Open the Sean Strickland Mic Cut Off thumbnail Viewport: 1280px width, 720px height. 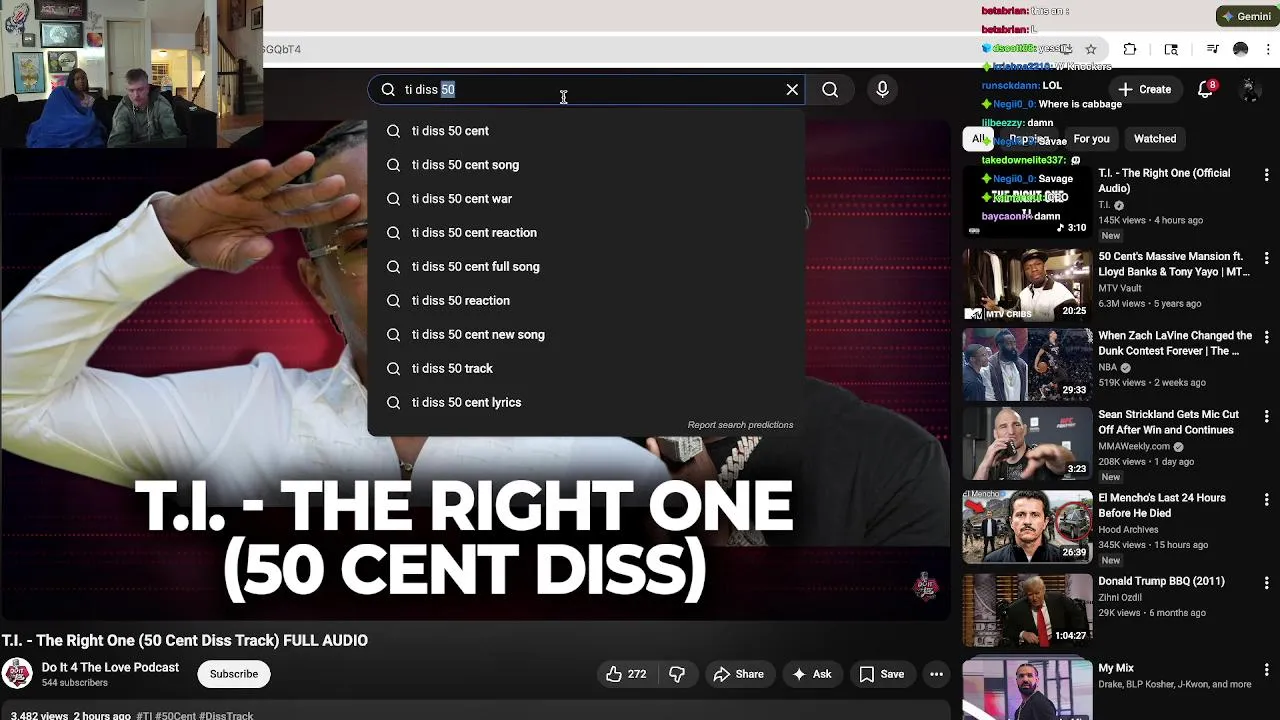pyautogui.click(x=1027, y=443)
